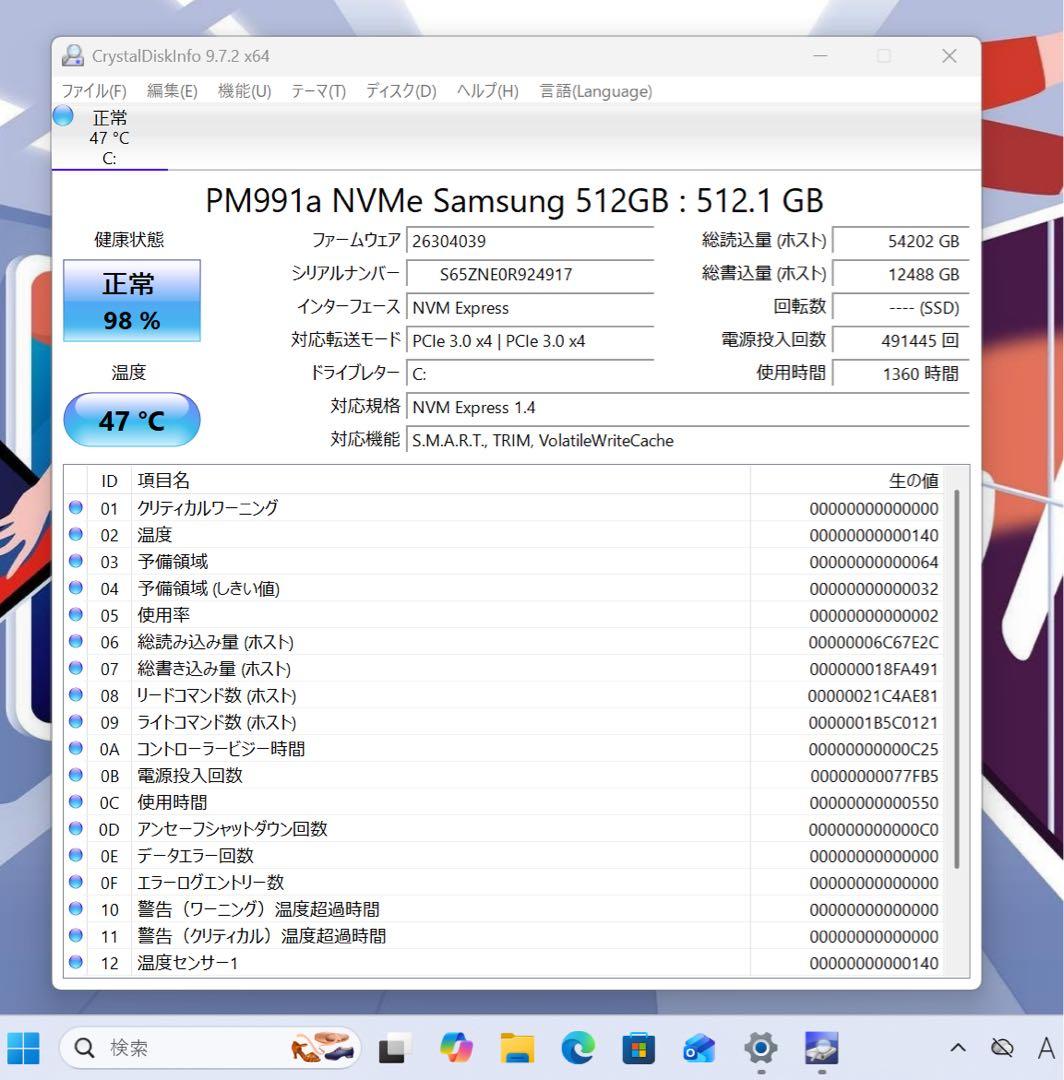Click the C: drive status indicator icon

tap(61, 116)
